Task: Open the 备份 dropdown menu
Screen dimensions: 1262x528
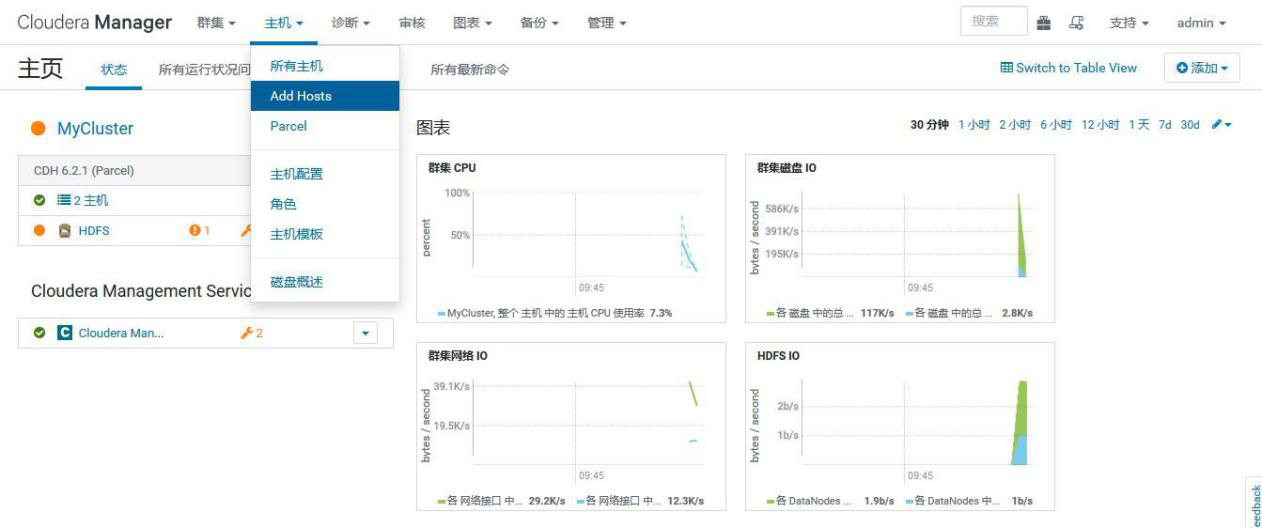Action: click(539, 23)
